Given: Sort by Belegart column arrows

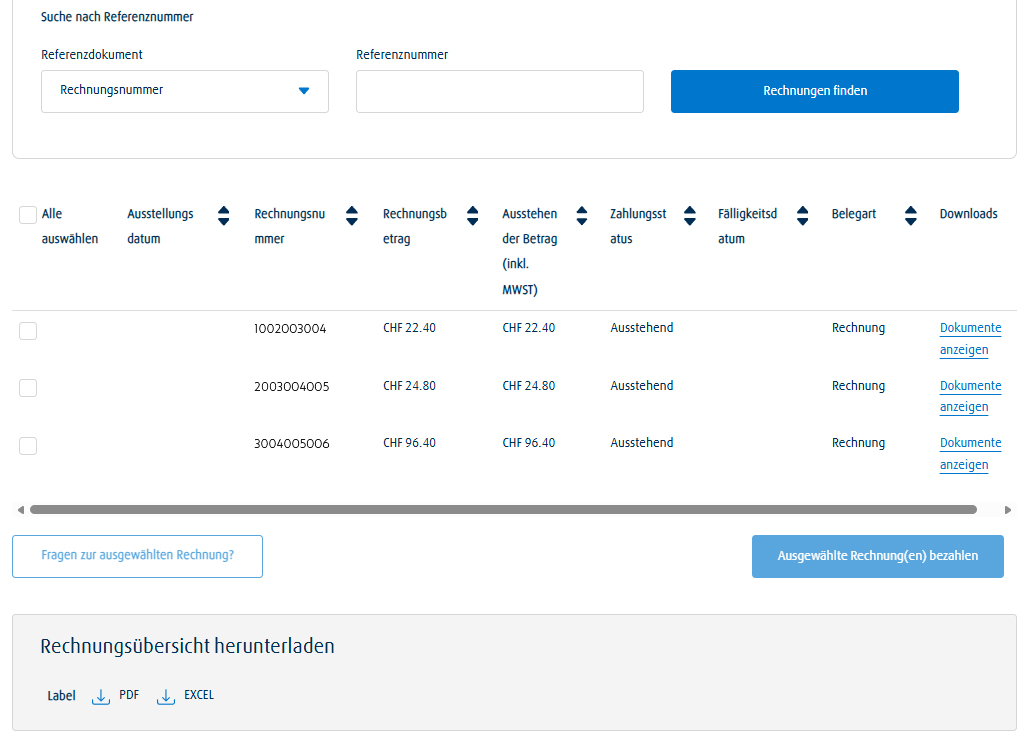Looking at the screenshot, I should (910, 215).
